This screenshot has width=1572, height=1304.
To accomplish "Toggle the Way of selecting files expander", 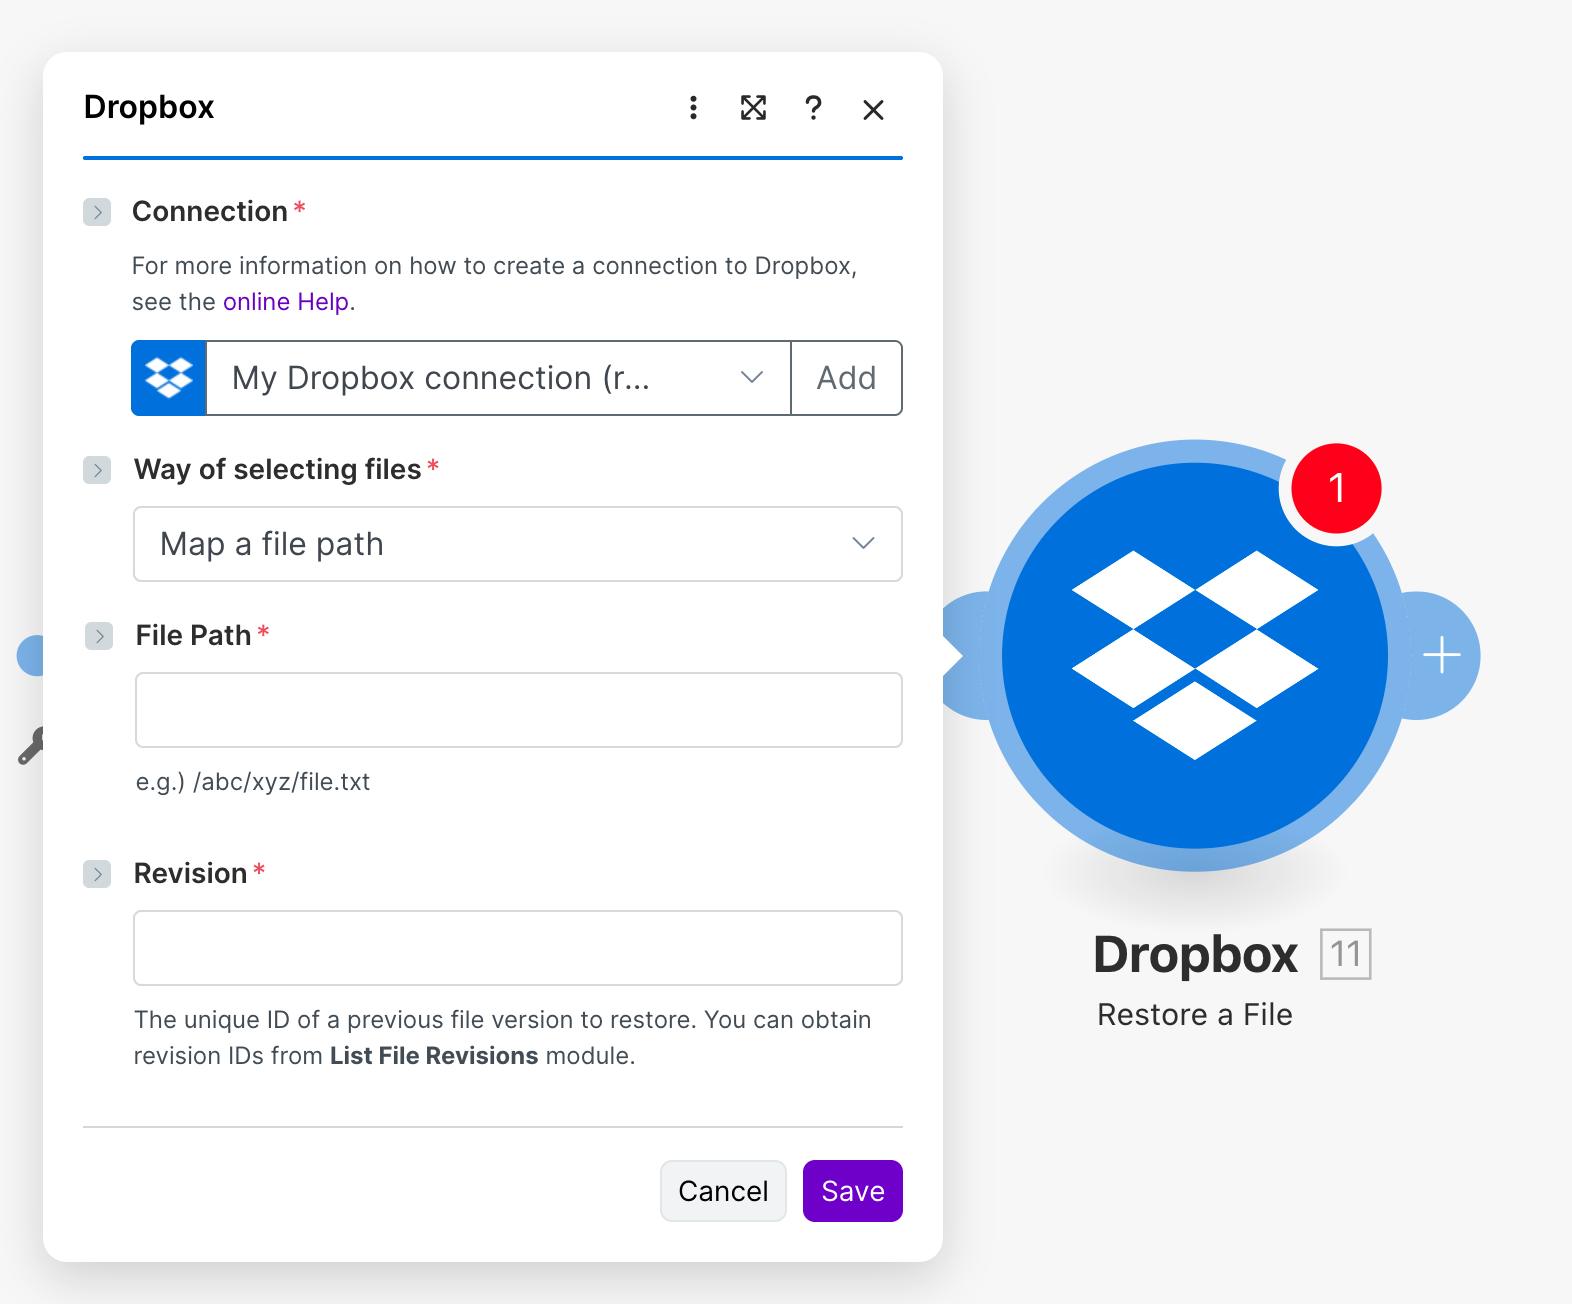I will (x=97, y=470).
